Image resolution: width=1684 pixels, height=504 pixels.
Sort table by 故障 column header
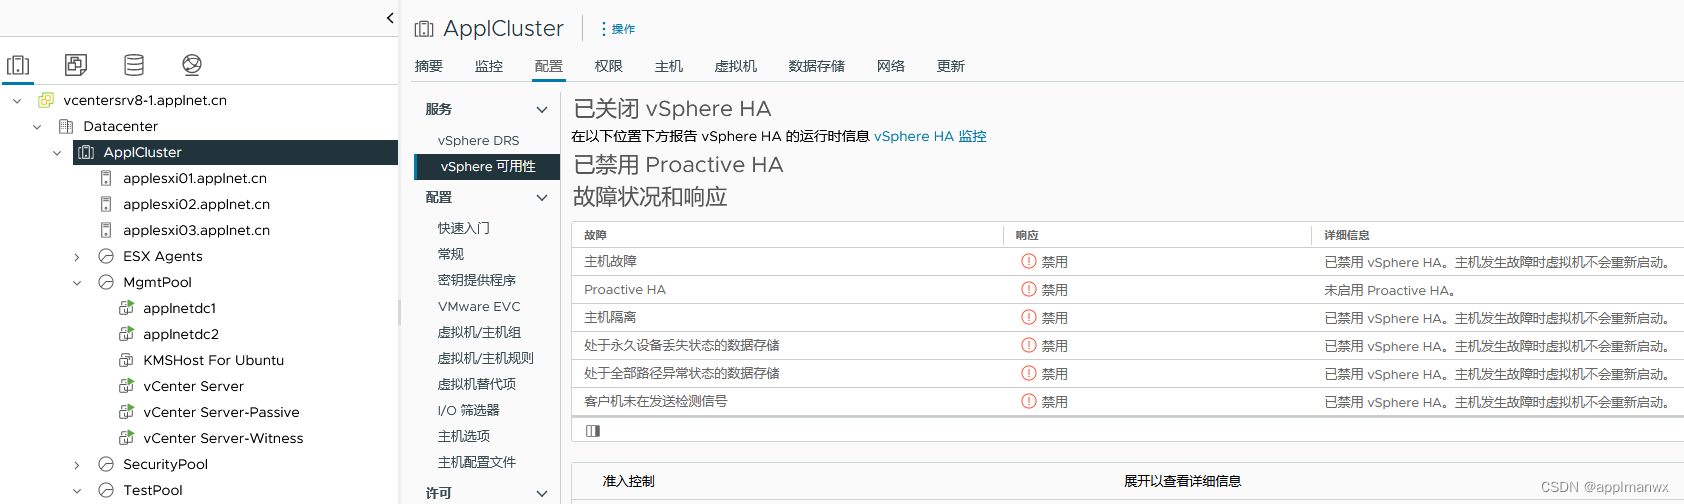click(x=595, y=235)
